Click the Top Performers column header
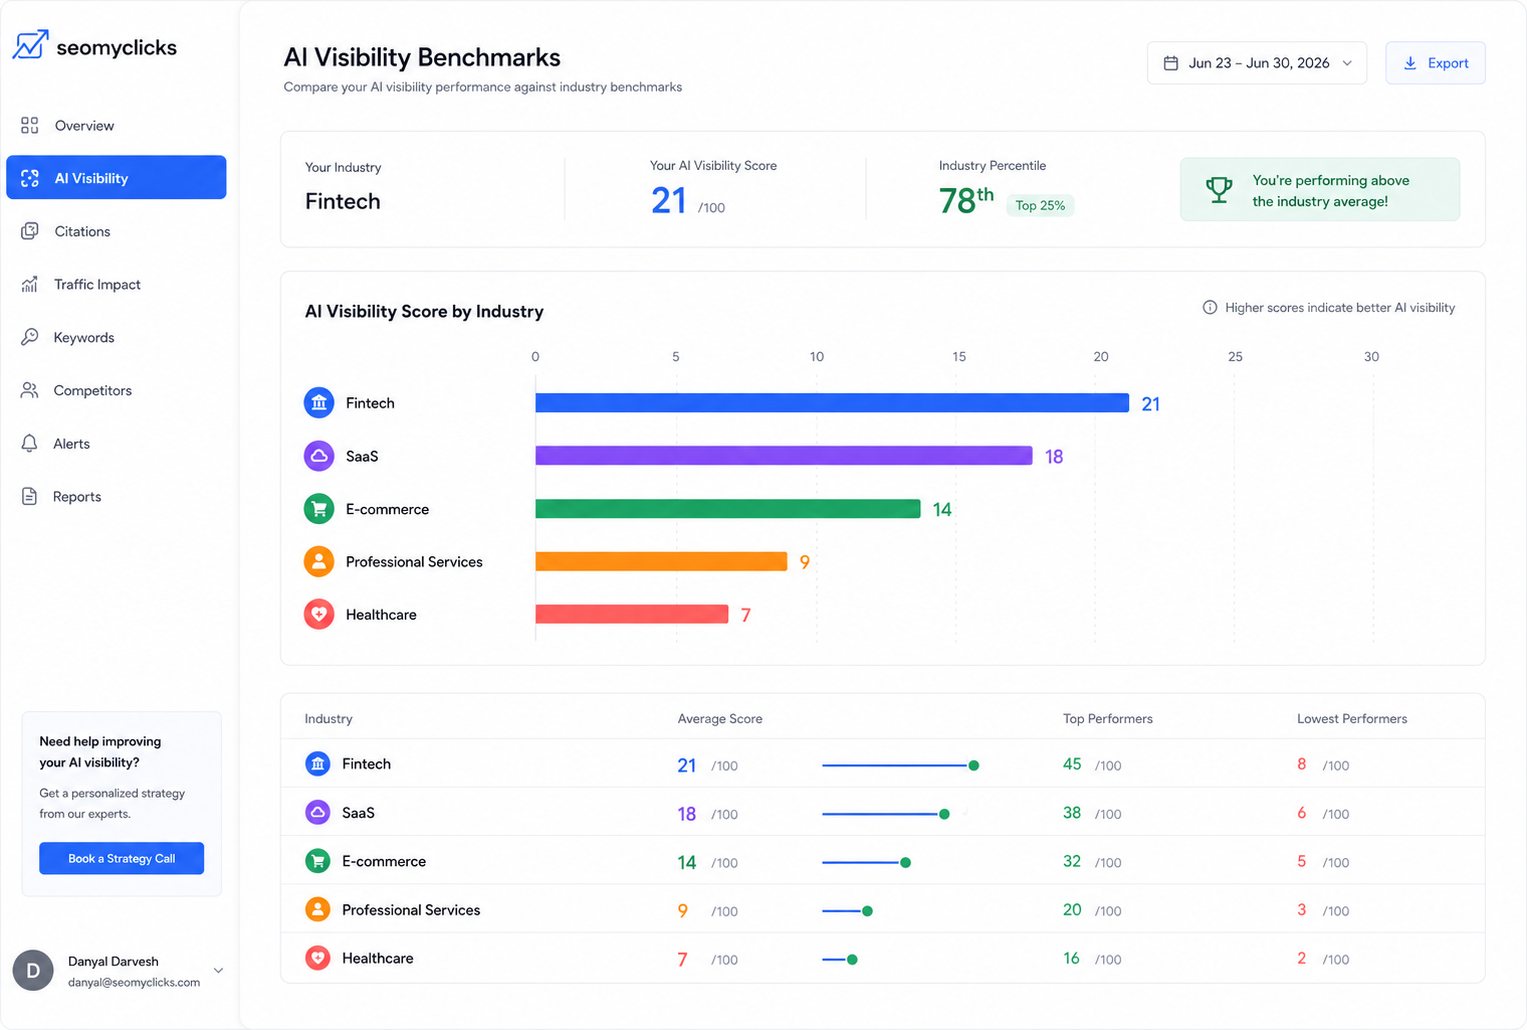The height and width of the screenshot is (1030, 1527). point(1108,718)
